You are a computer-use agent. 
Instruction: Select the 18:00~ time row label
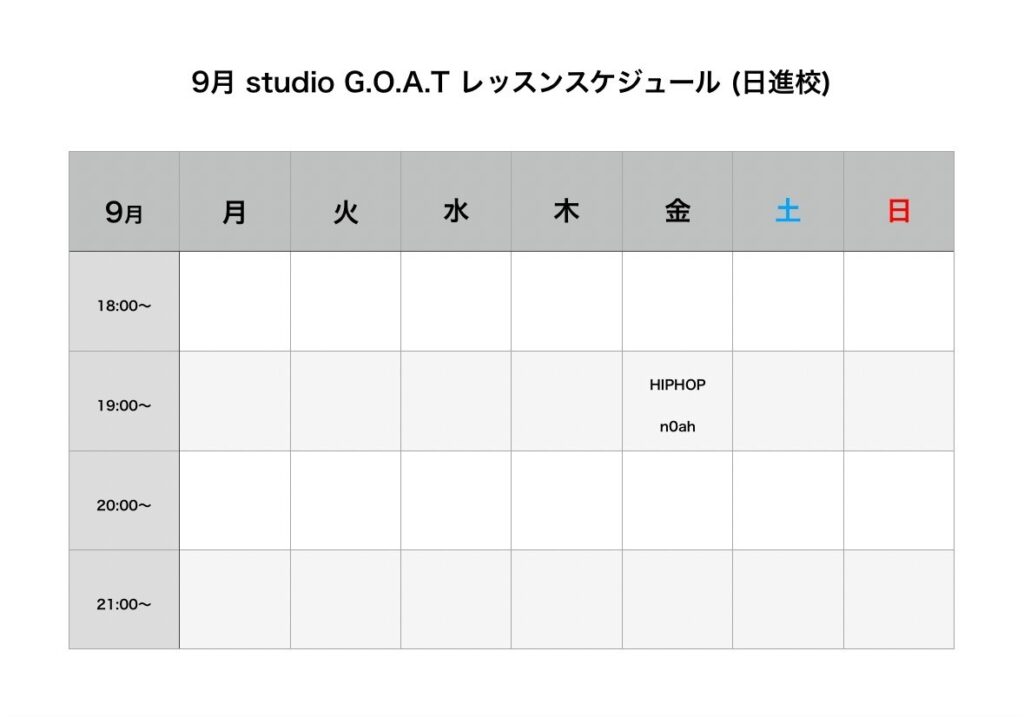[124, 306]
